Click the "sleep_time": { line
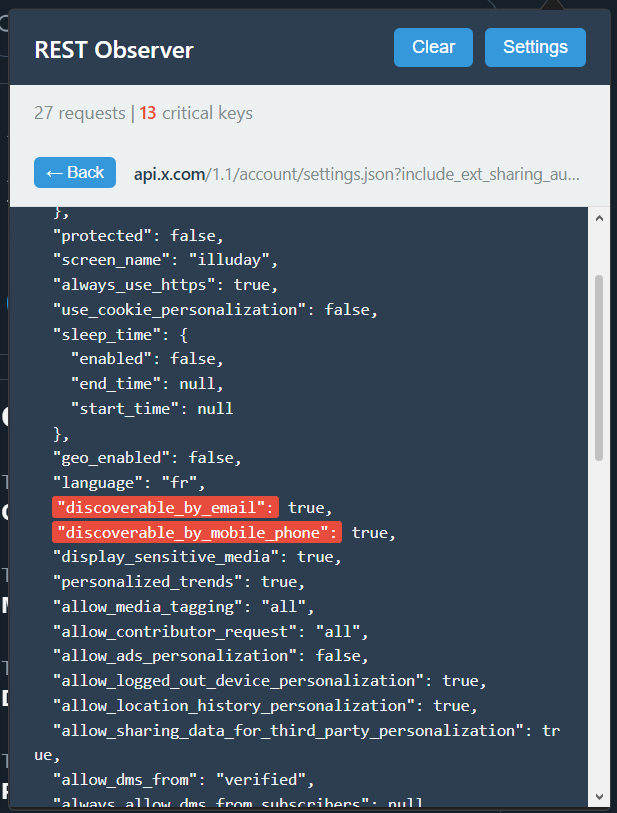The height and width of the screenshot is (813, 617). coord(120,334)
